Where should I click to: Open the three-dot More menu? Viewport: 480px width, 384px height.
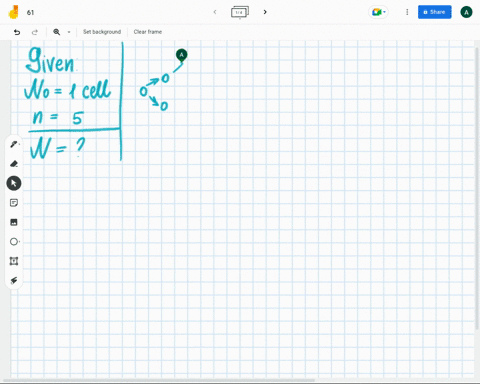coord(407,12)
